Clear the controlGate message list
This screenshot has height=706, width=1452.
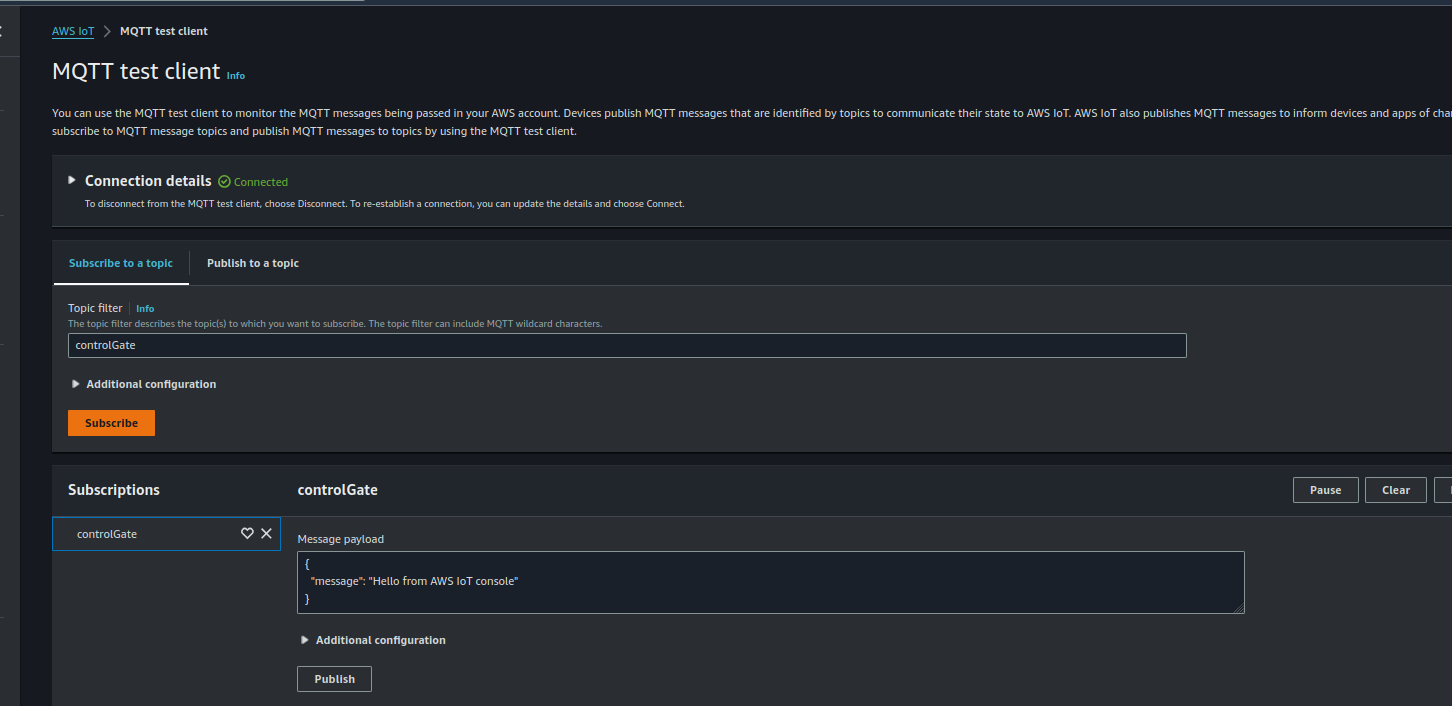[1395, 490]
